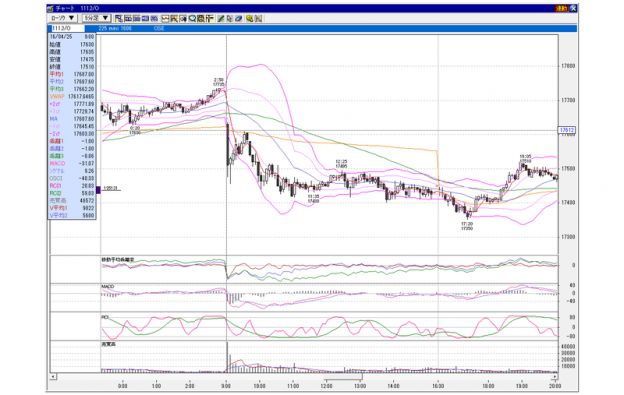Click the yellow search key icon
624x395 pixels.
[x=250, y=18]
